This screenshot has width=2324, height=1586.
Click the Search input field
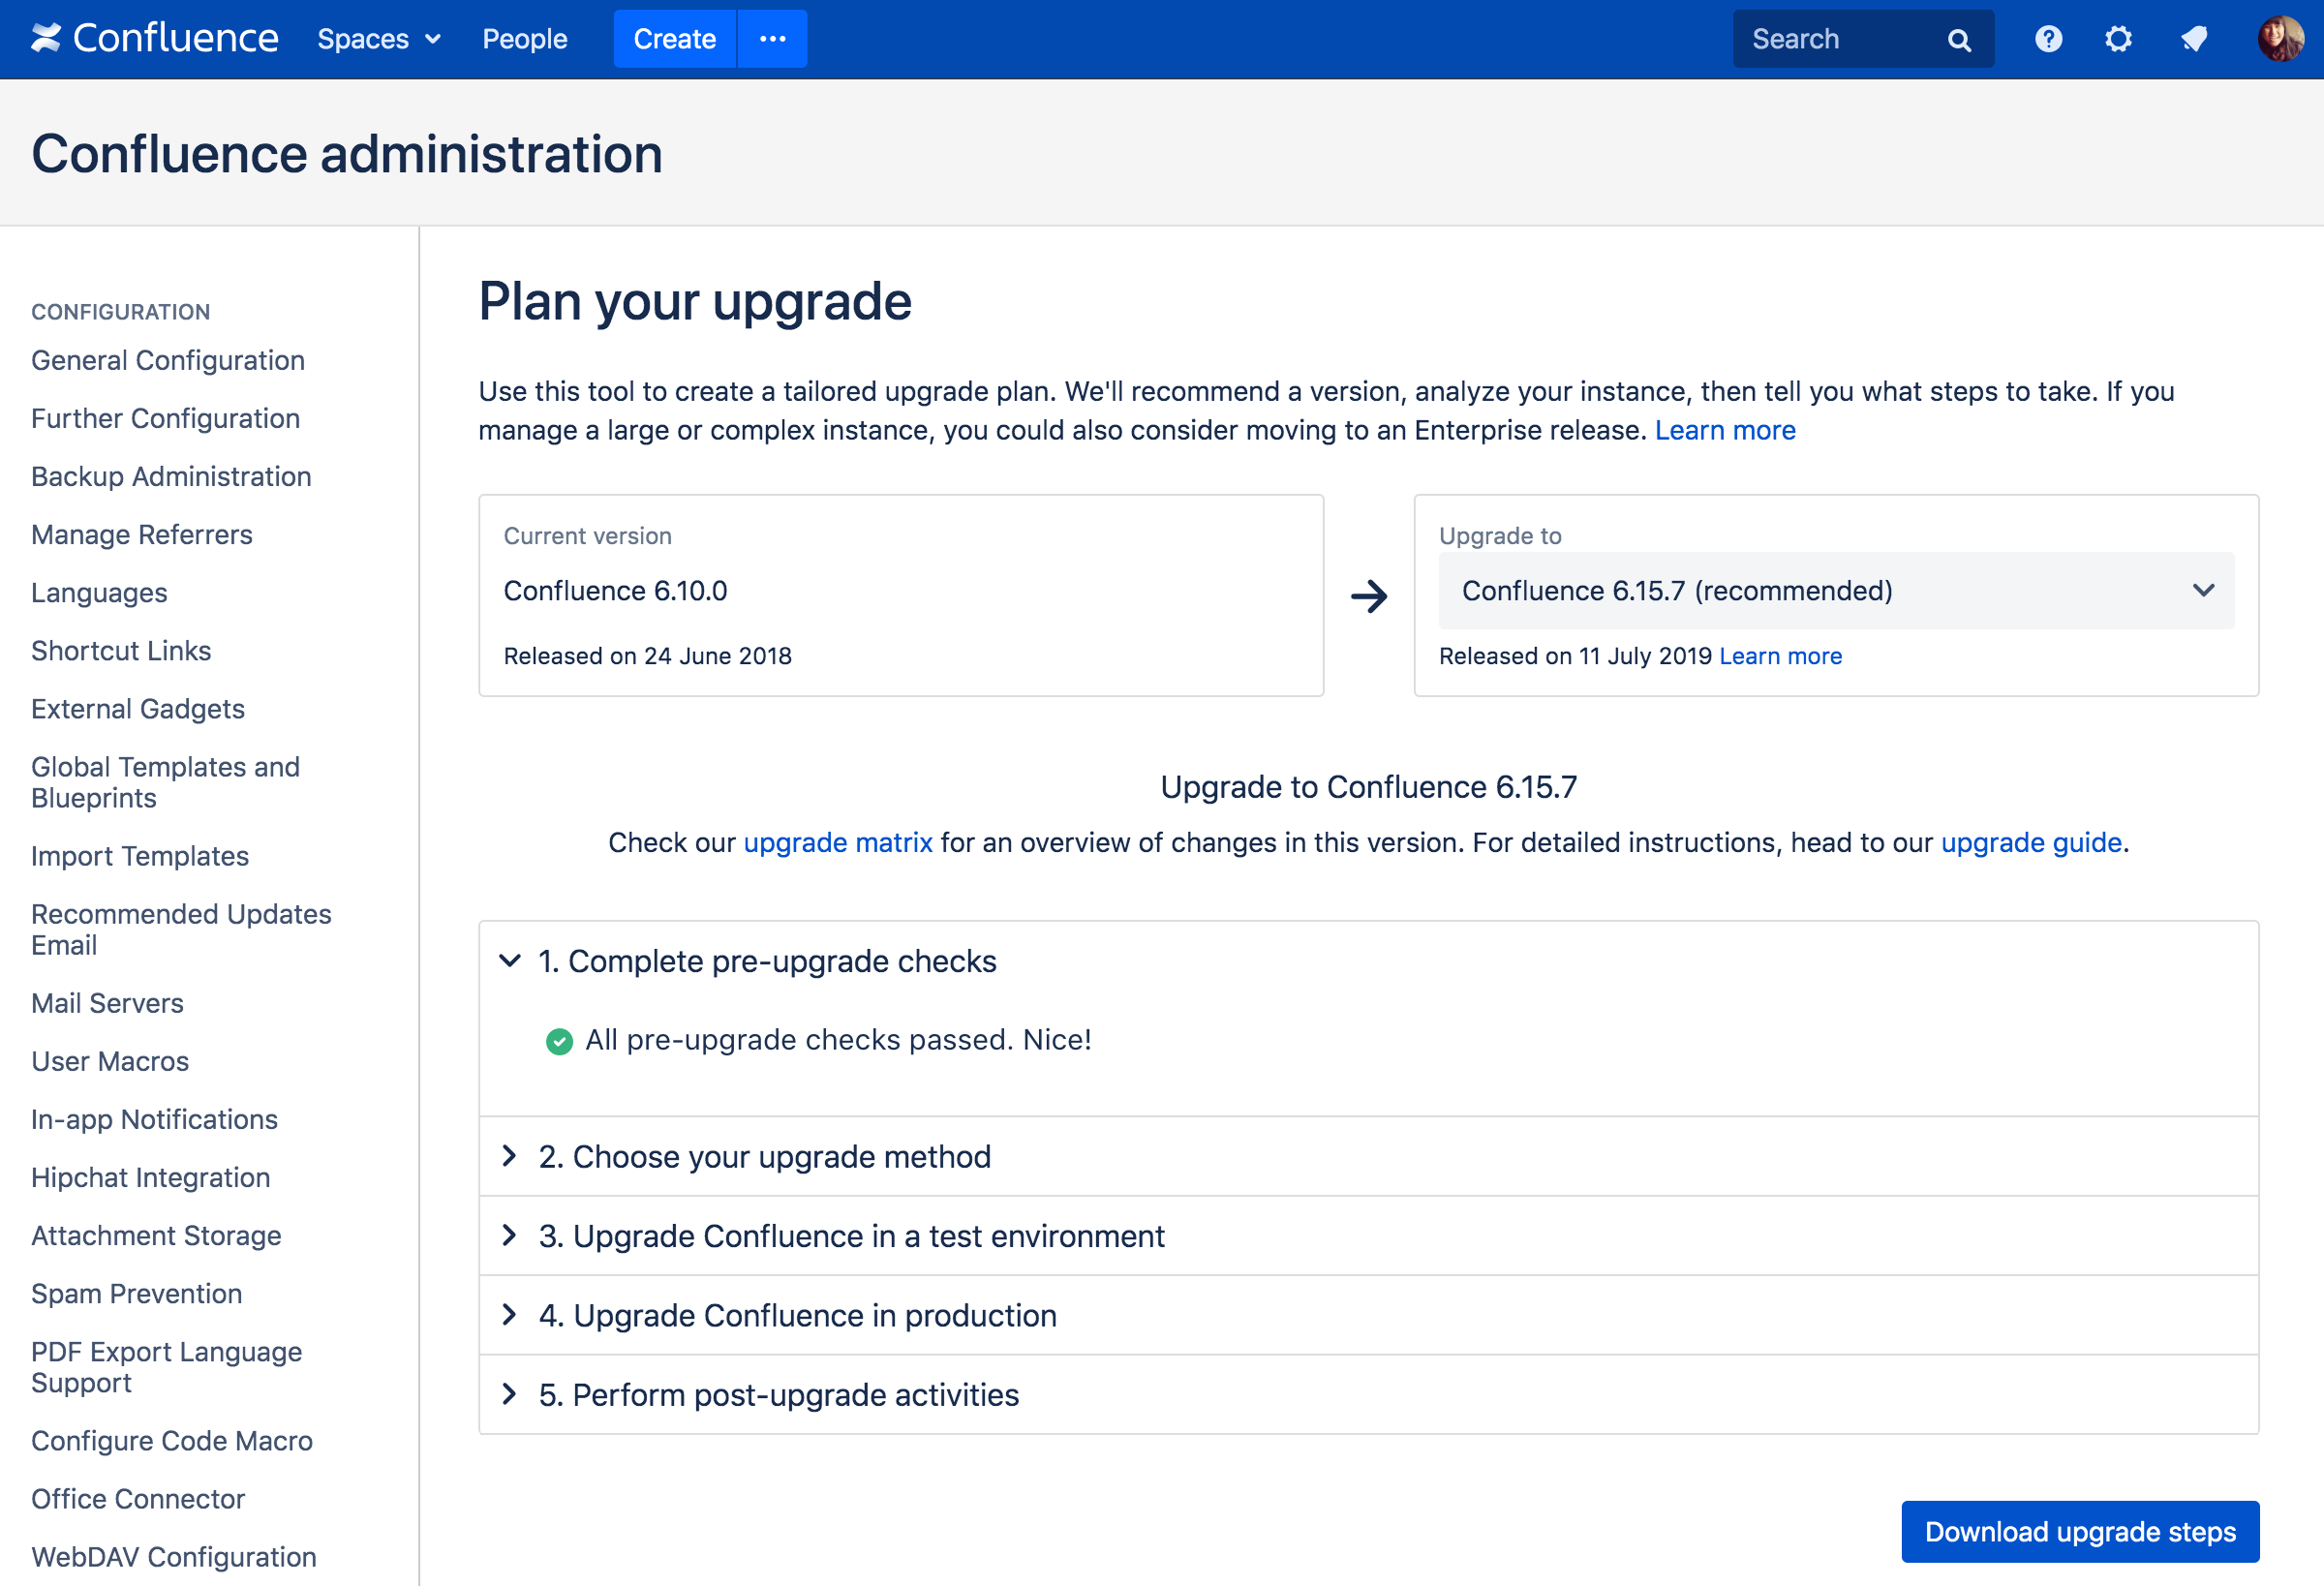coord(1854,37)
